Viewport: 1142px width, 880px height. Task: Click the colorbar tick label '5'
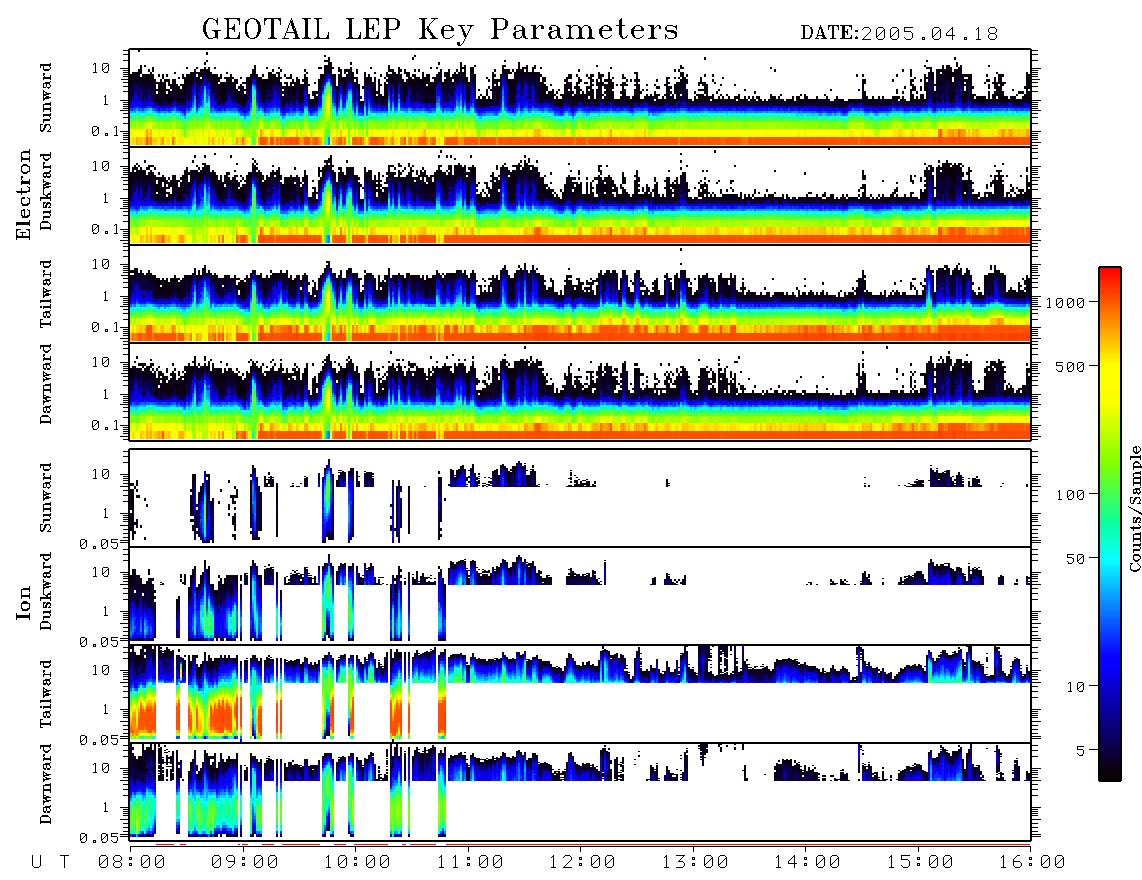[1081, 751]
